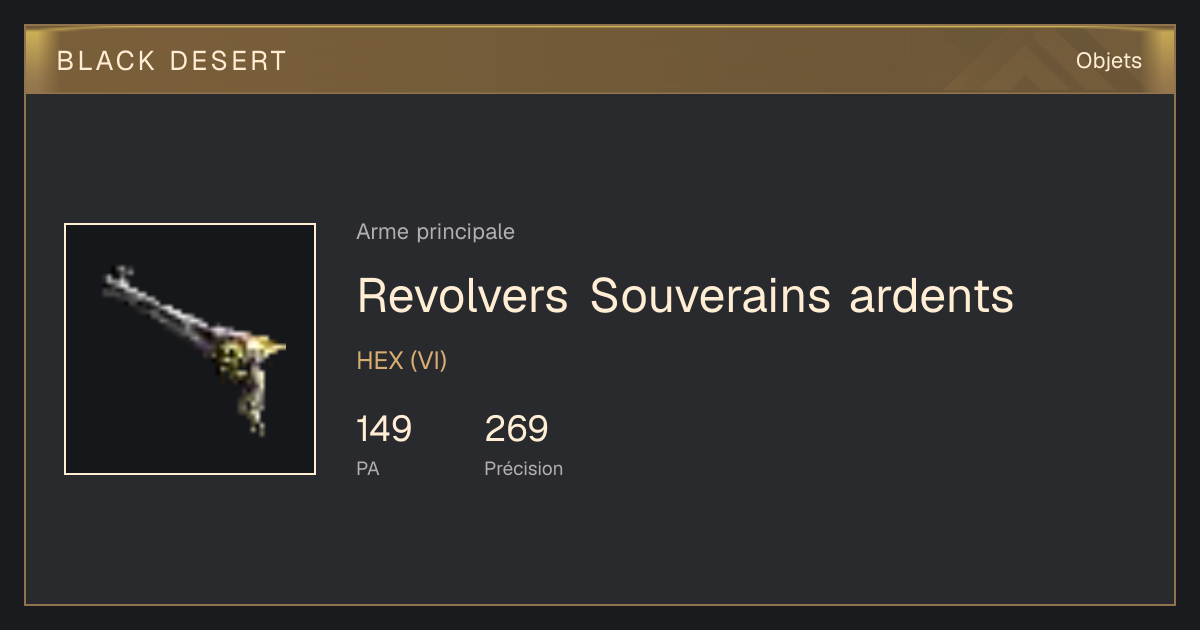Screen dimensions: 1200x630
Task: Click the empty dark card area below stats
Action: pos(600,545)
